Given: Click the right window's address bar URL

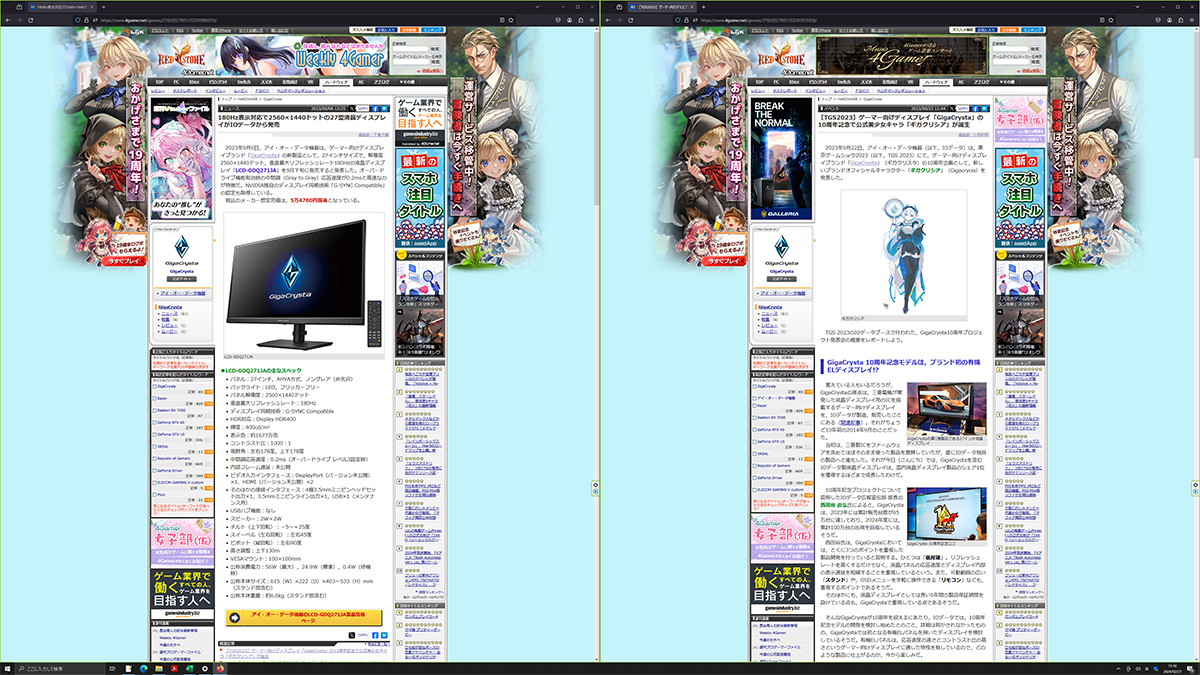Looking at the screenshot, I should point(758,20).
